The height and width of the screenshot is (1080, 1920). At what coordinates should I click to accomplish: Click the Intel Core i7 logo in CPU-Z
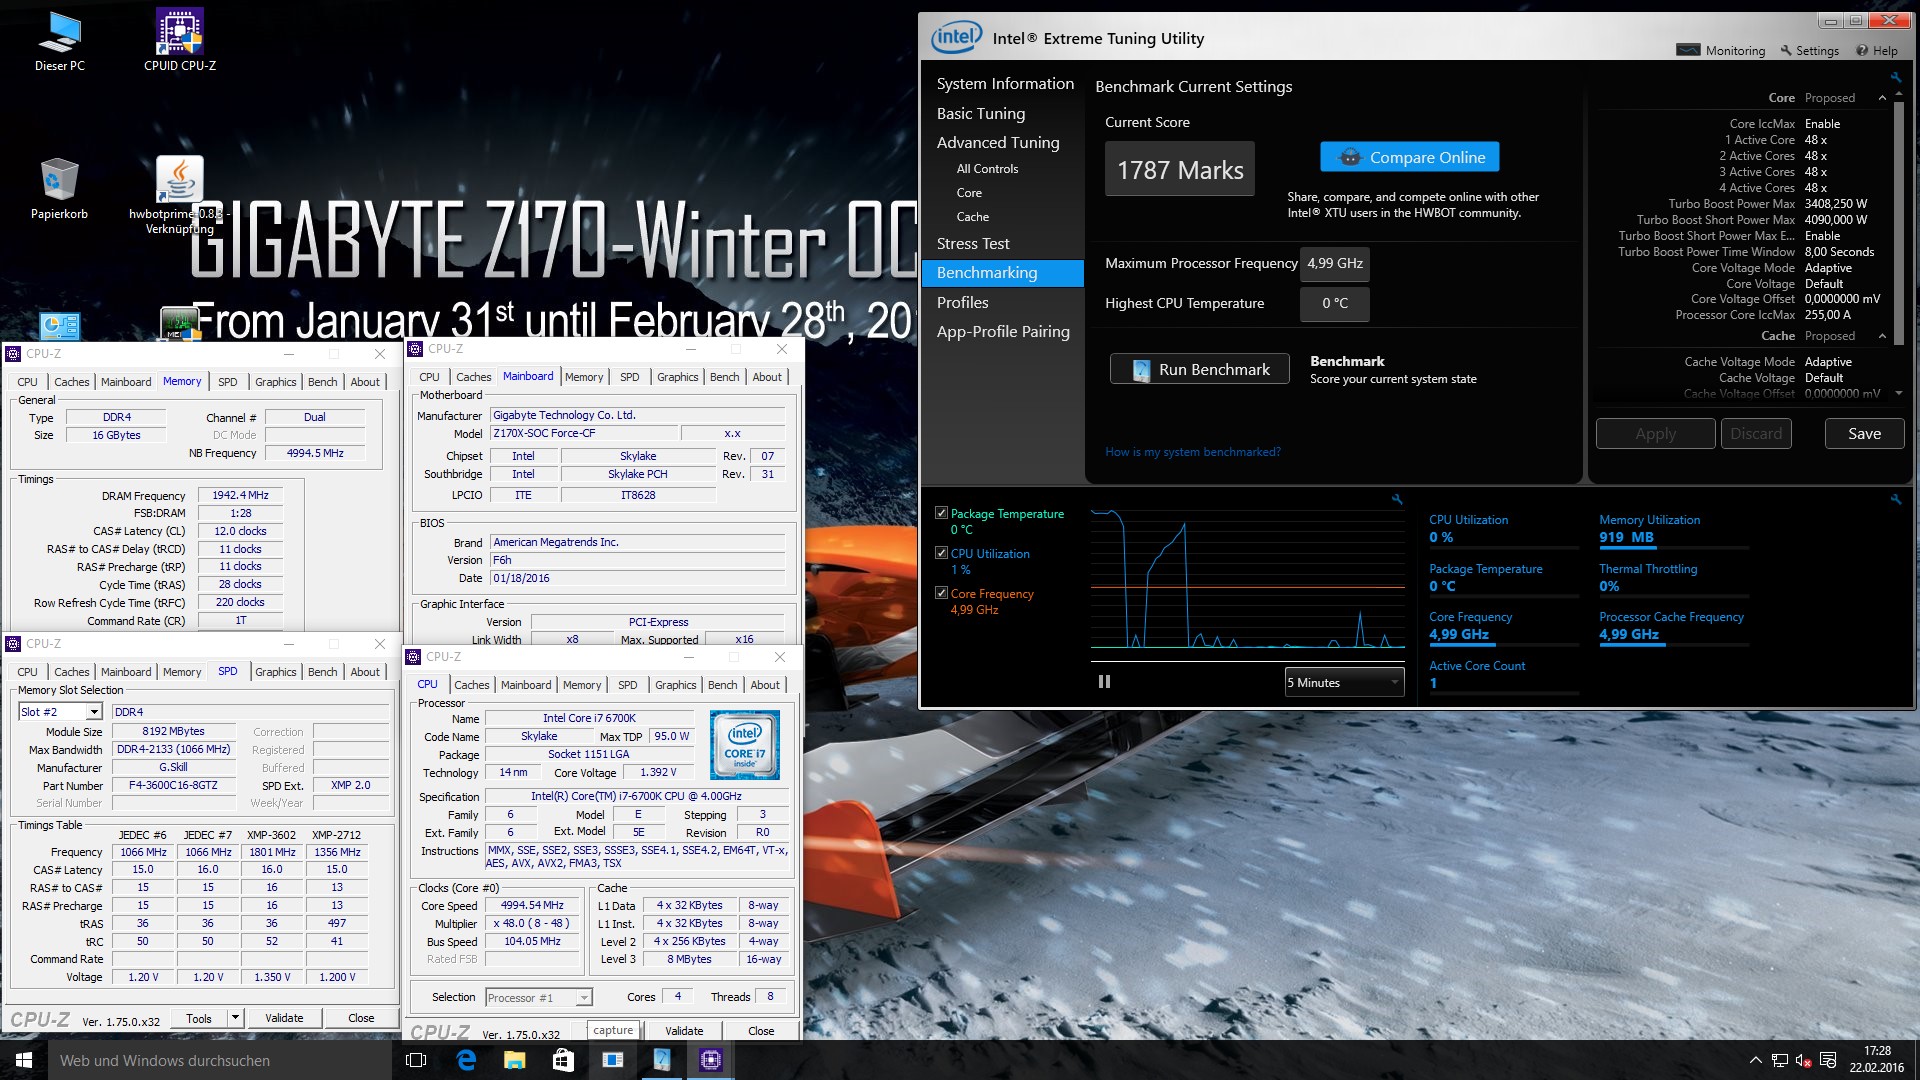pos(744,744)
